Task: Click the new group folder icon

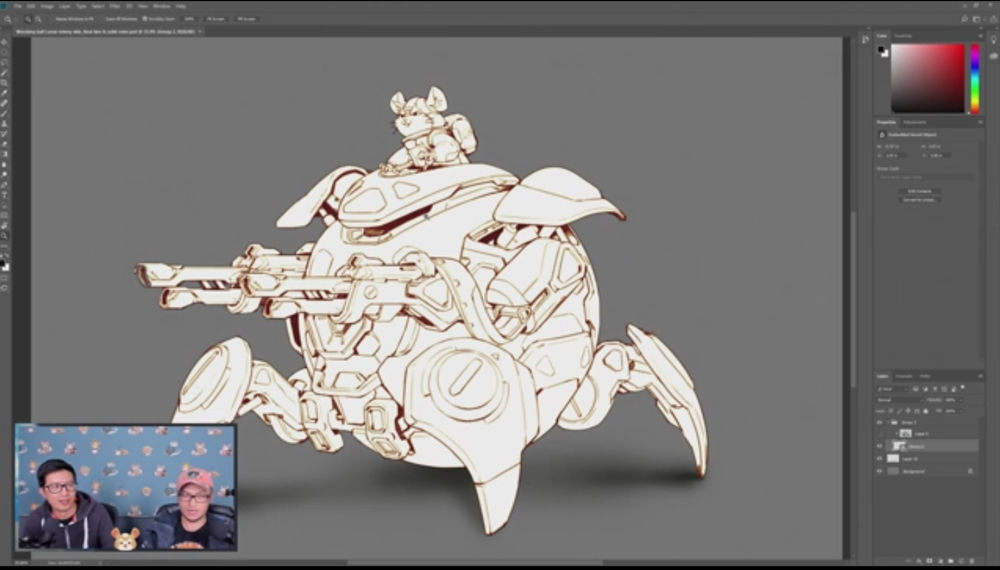Action: pos(951,560)
